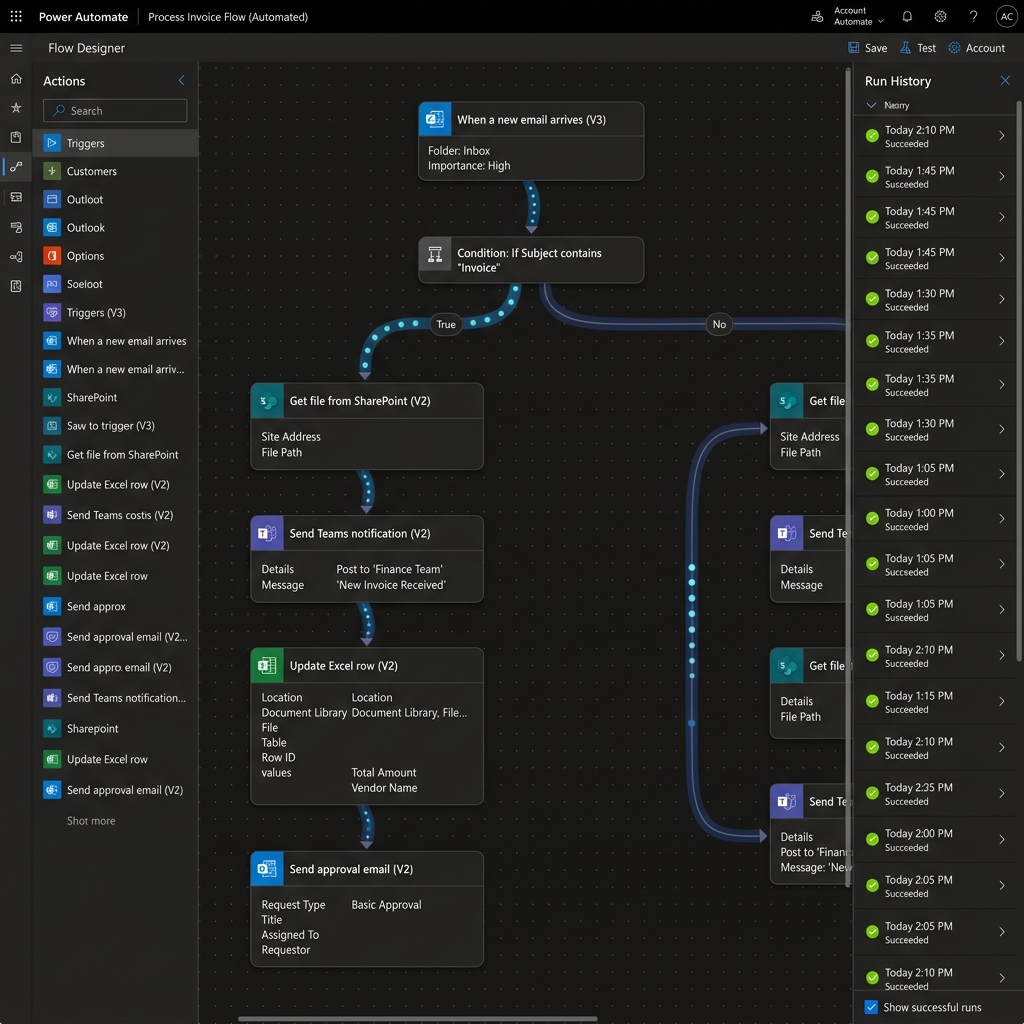The height and width of the screenshot is (1024, 1024).
Task: Select Update Excel row action at list bottom
Action: (x=116, y=760)
